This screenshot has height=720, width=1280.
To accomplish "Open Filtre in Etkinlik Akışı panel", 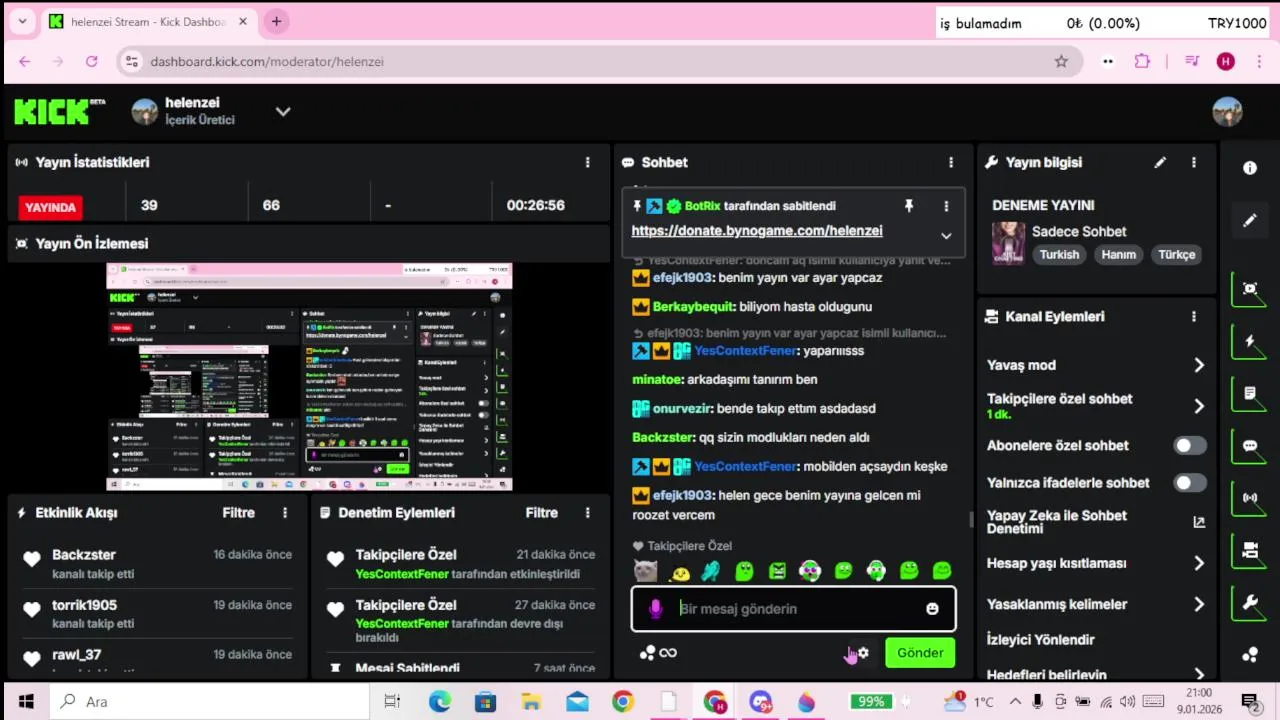I will point(238,513).
